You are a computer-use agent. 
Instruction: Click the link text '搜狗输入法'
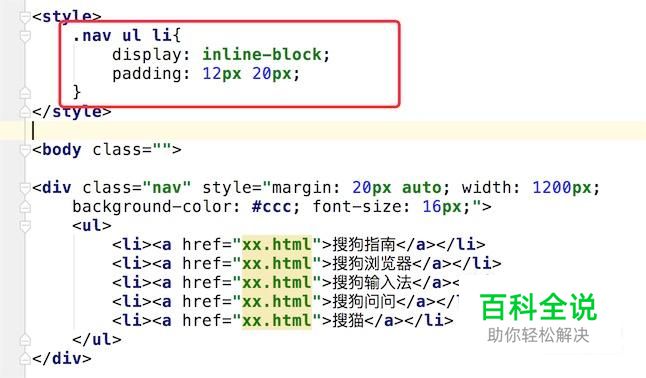pyautogui.click(x=372, y=282)
